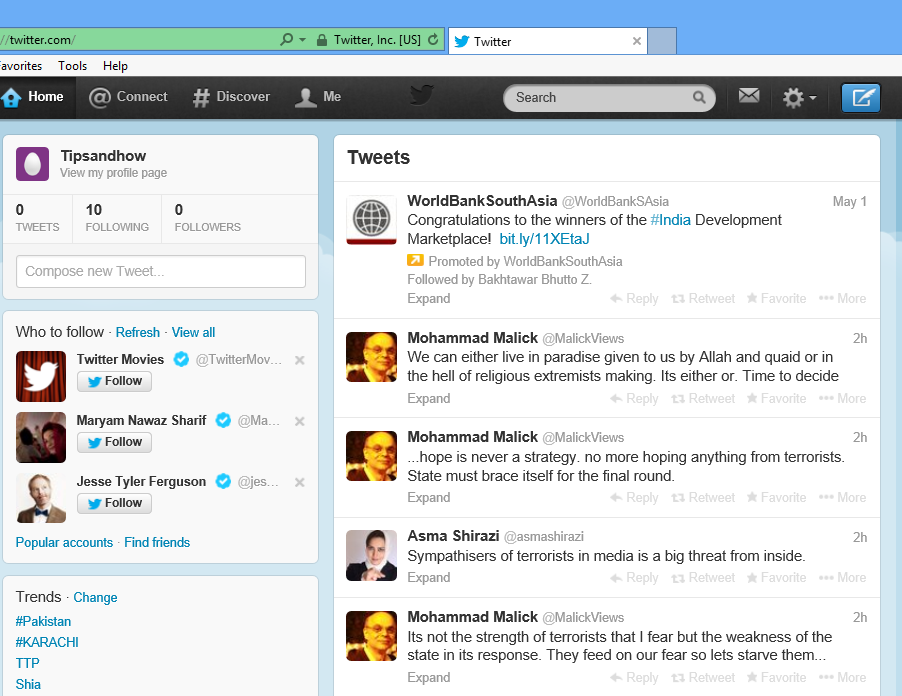Retweet the WorldBankSouthAsia tweet

point(703,299)
